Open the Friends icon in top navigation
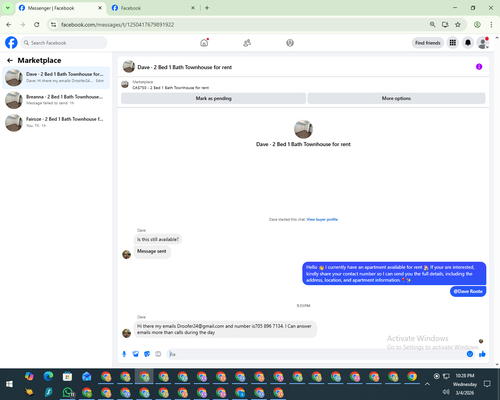 [x=247, y=43]
